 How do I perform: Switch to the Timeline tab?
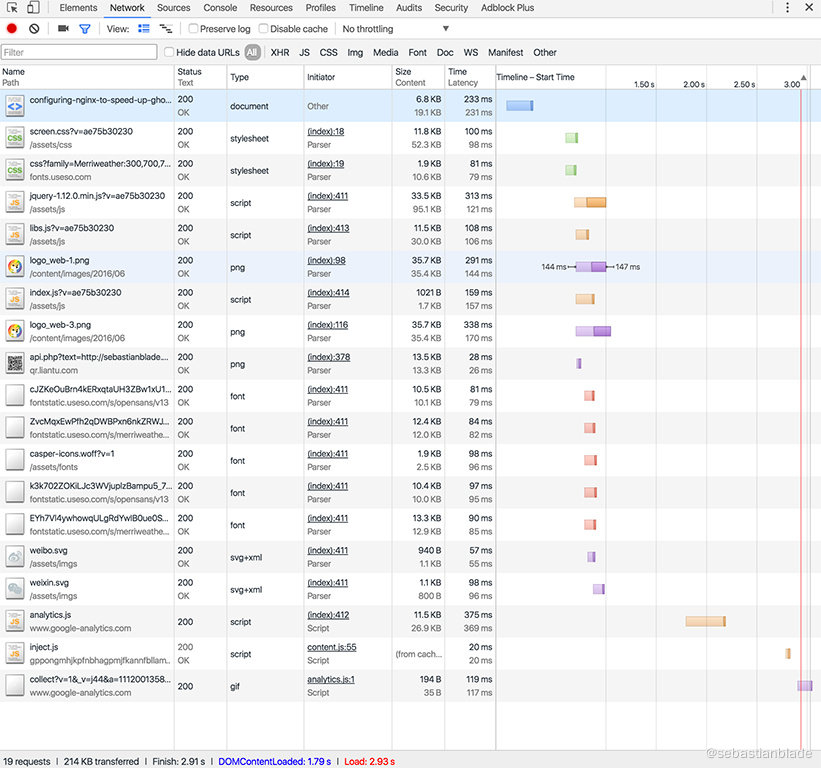[366, 8]
